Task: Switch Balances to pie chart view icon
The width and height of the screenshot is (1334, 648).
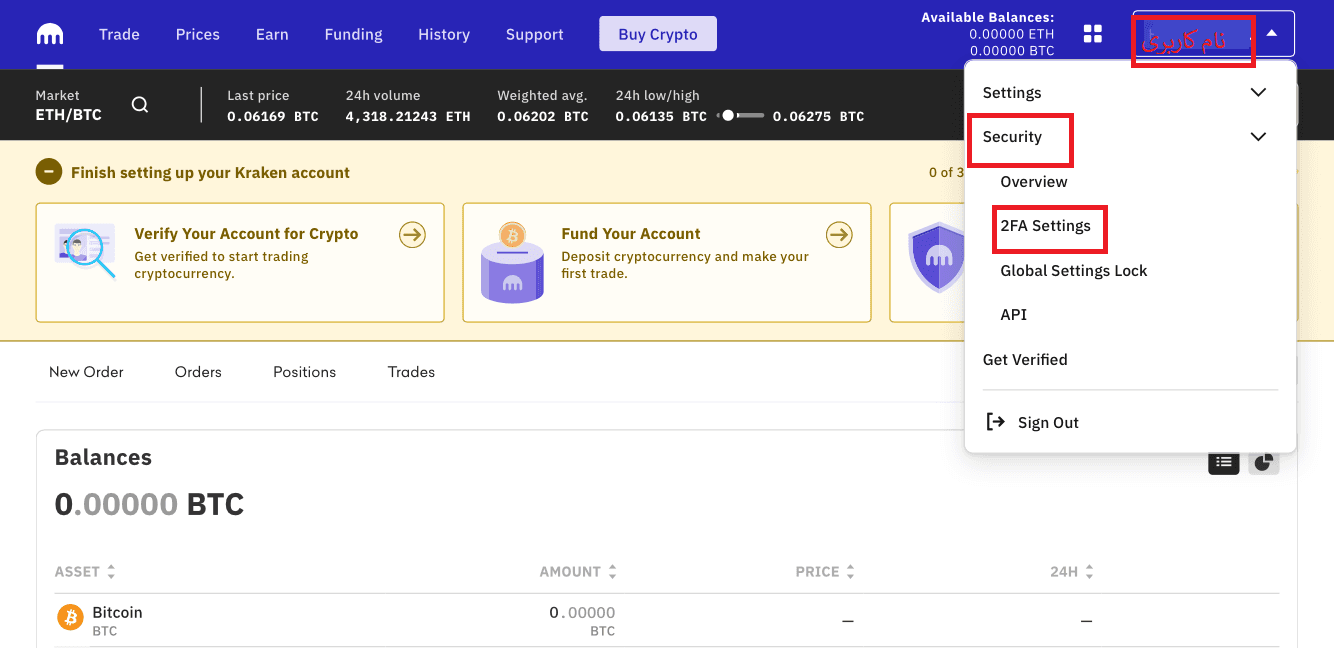Action: (x=1264, y=462)
